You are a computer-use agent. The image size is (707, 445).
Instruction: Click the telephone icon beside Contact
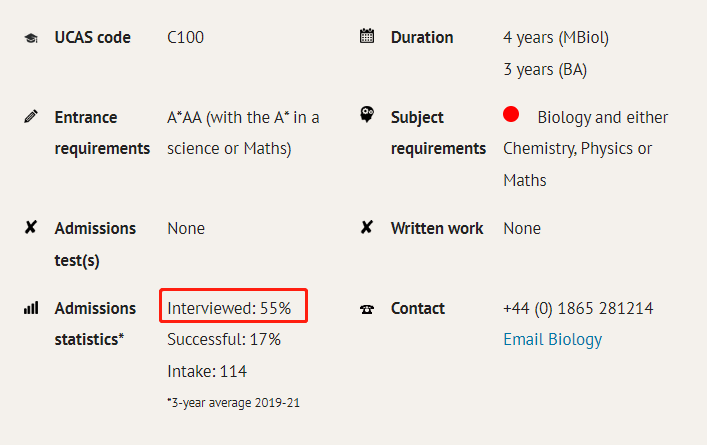coord(367,309)
